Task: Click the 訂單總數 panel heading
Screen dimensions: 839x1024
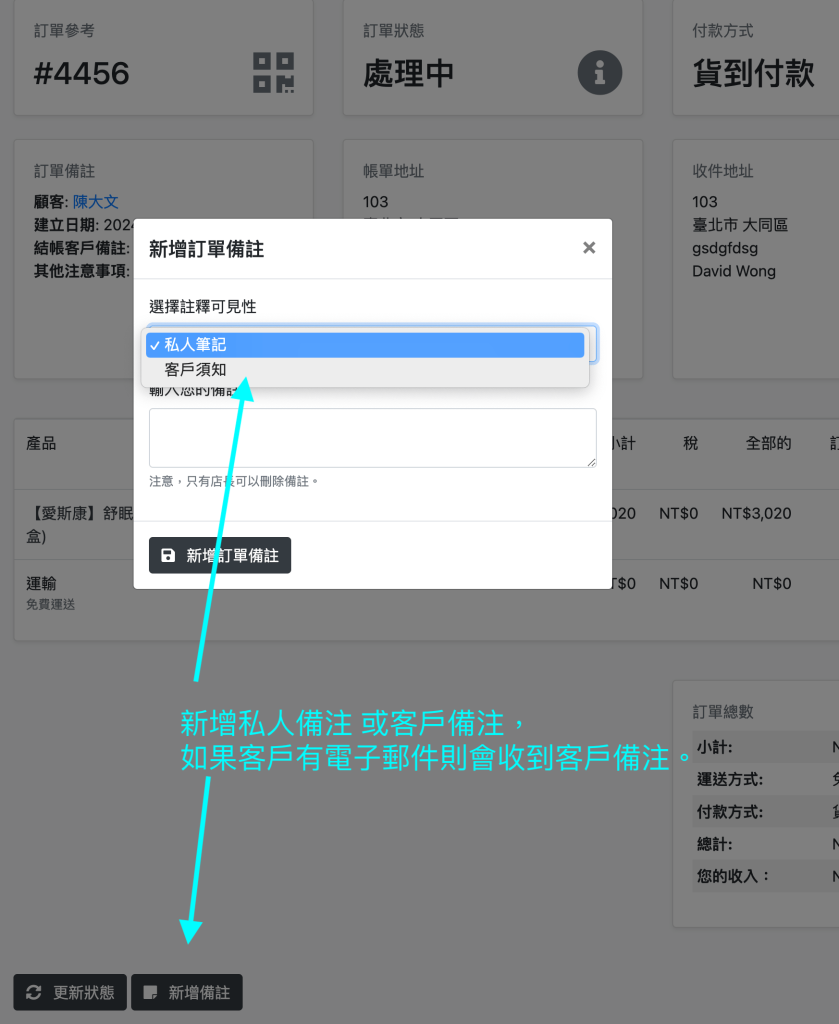Action: tap(723, 712)
